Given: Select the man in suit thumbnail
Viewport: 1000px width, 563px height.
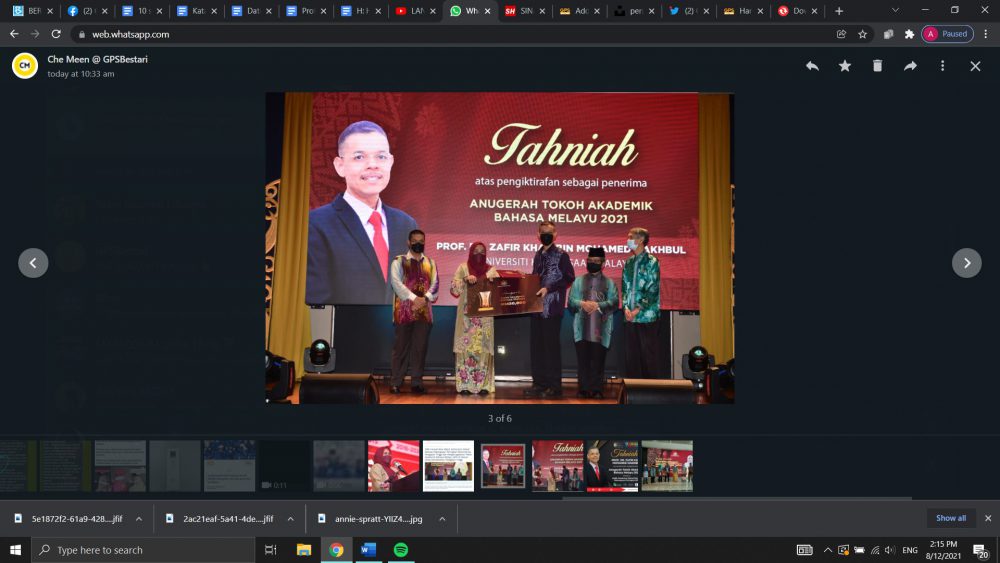Looking at the screenshot, I should point(612,466).
